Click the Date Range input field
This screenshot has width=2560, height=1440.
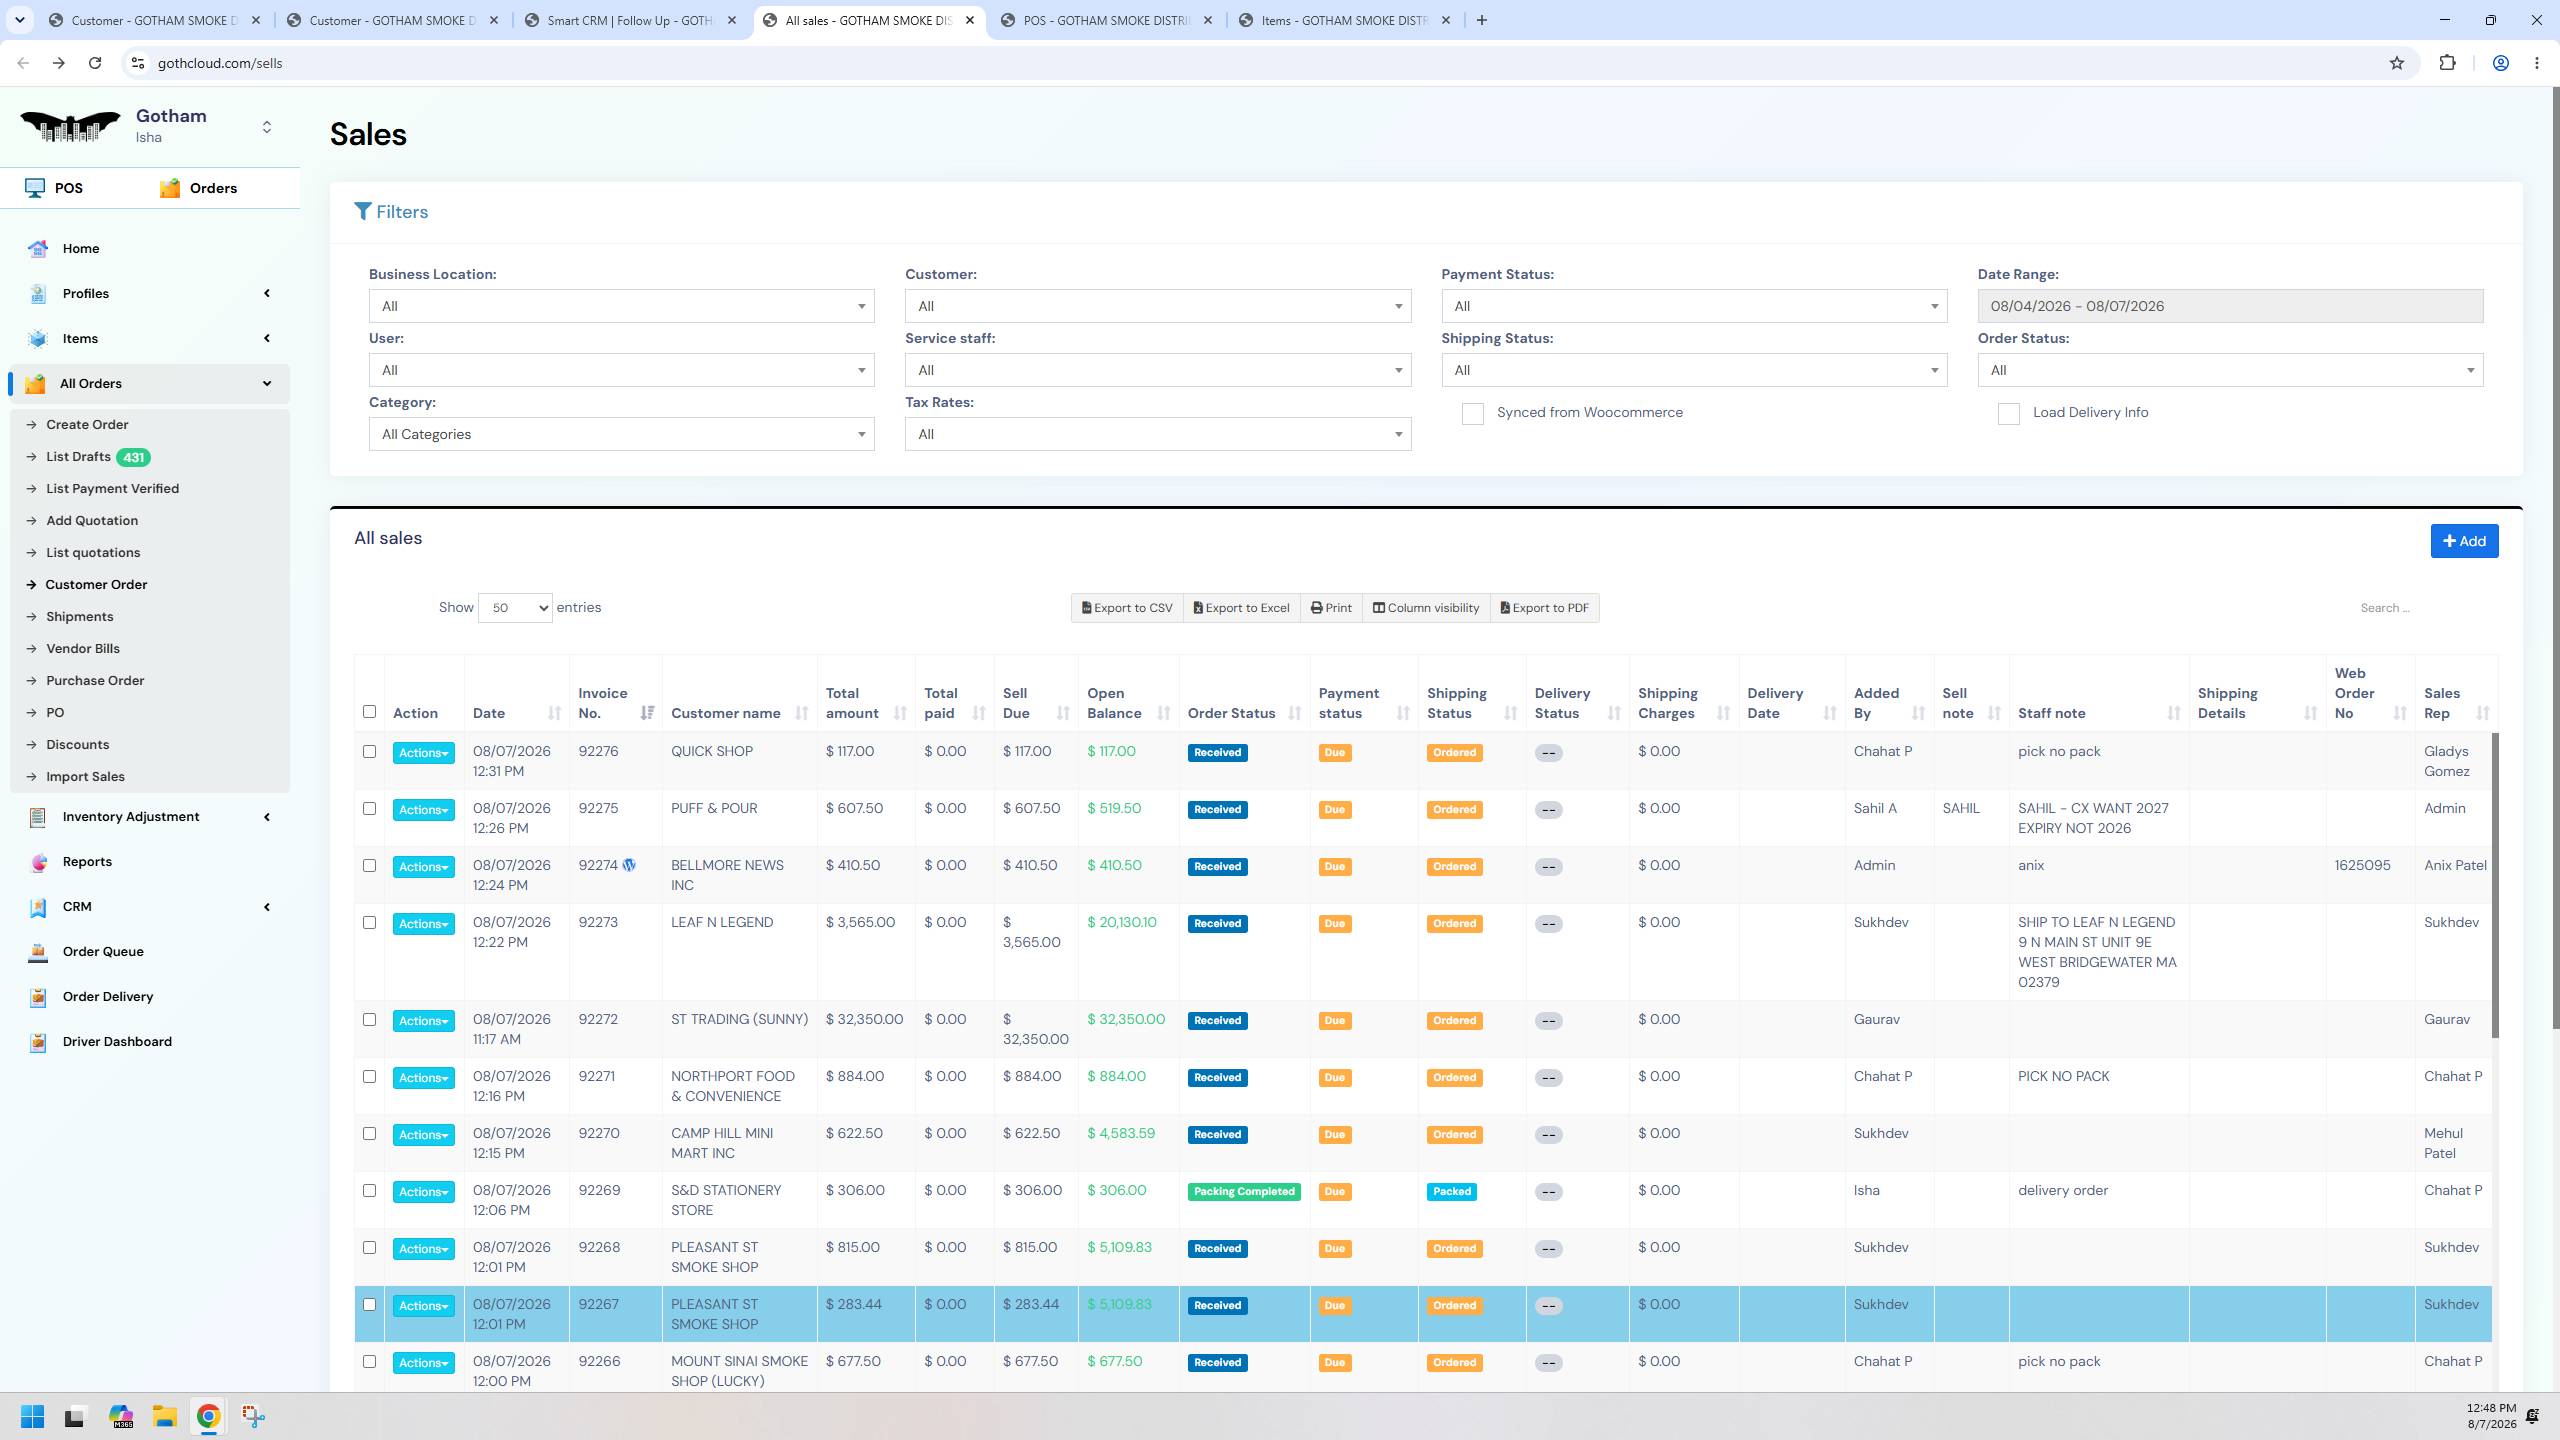(2230, 306)
